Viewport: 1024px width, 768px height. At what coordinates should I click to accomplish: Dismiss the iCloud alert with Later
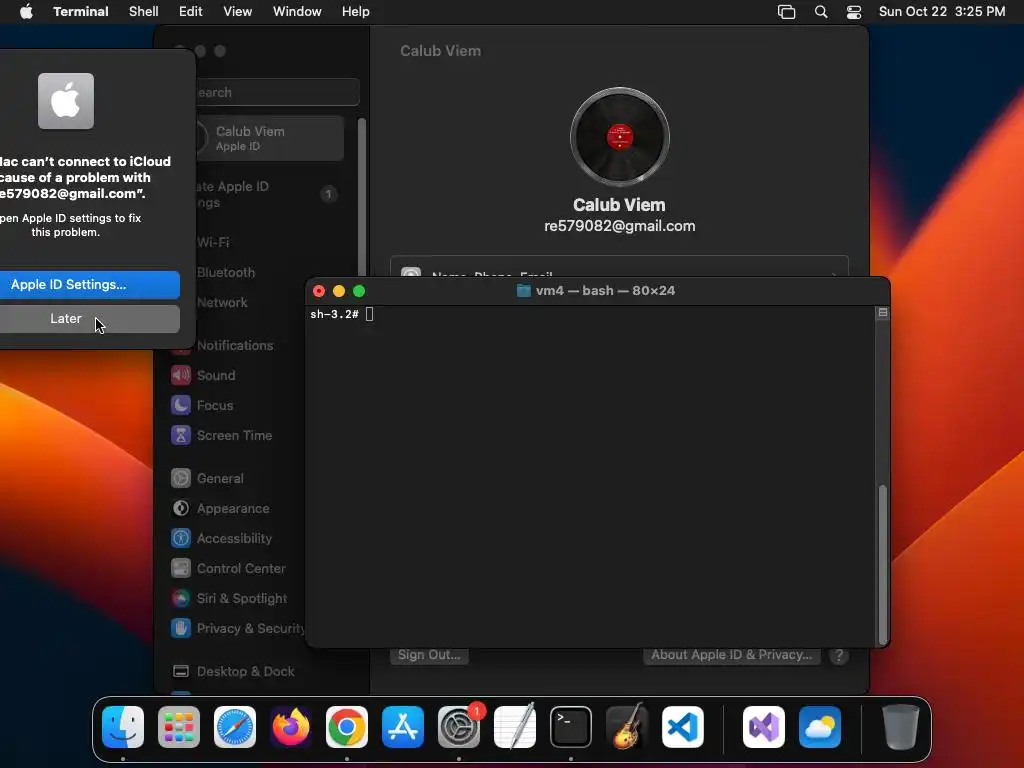point(89,319)
